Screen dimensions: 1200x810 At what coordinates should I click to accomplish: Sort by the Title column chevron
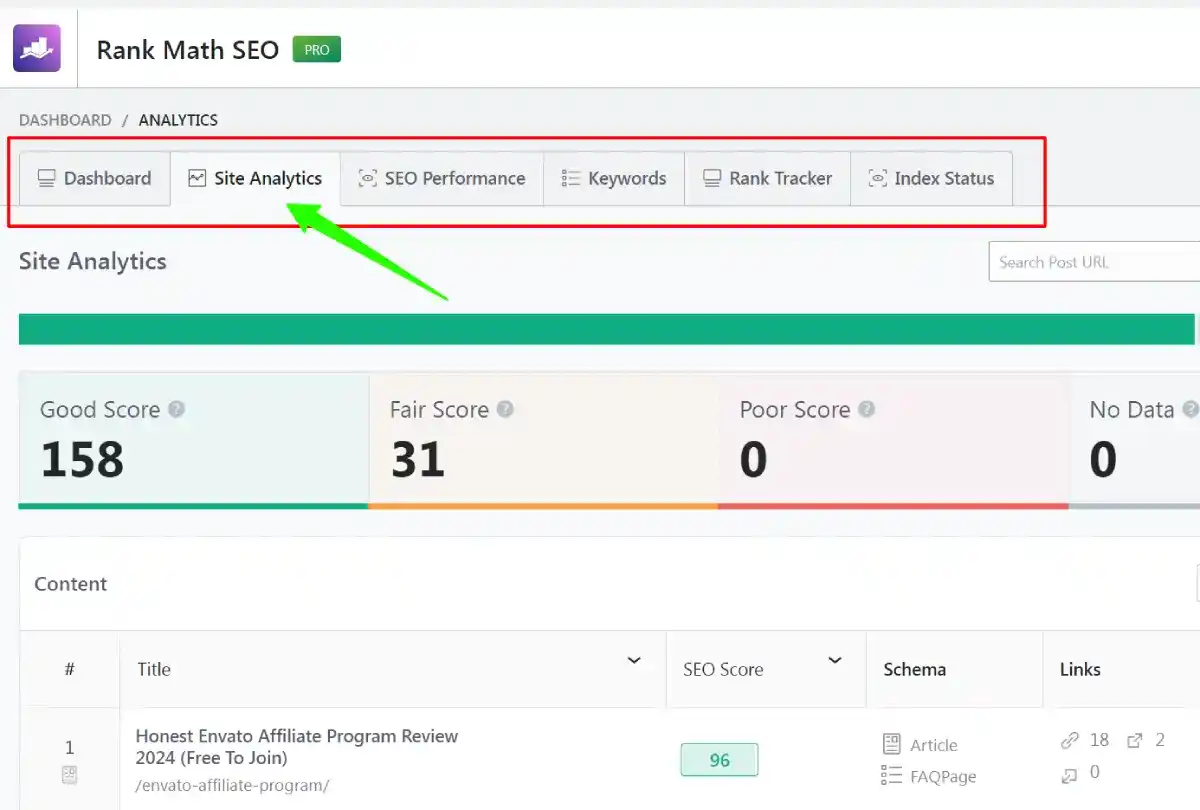634,661
